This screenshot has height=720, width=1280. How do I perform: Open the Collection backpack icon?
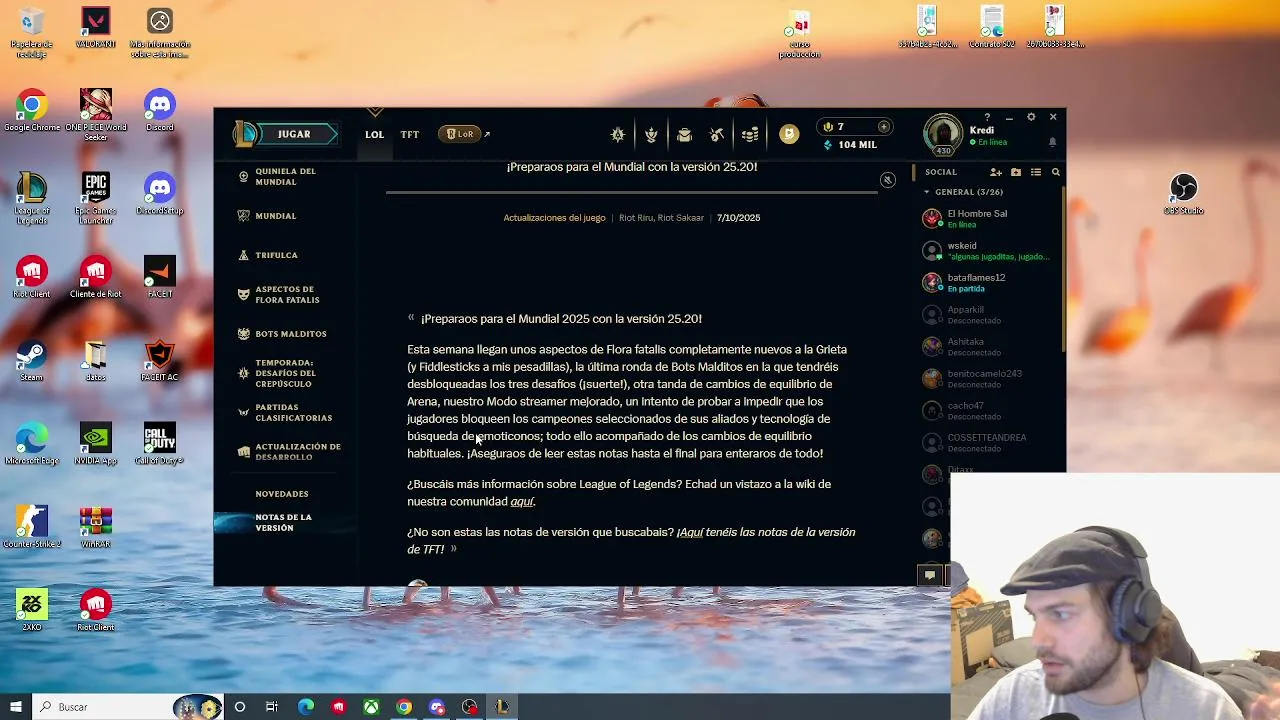tap(684, 134)
